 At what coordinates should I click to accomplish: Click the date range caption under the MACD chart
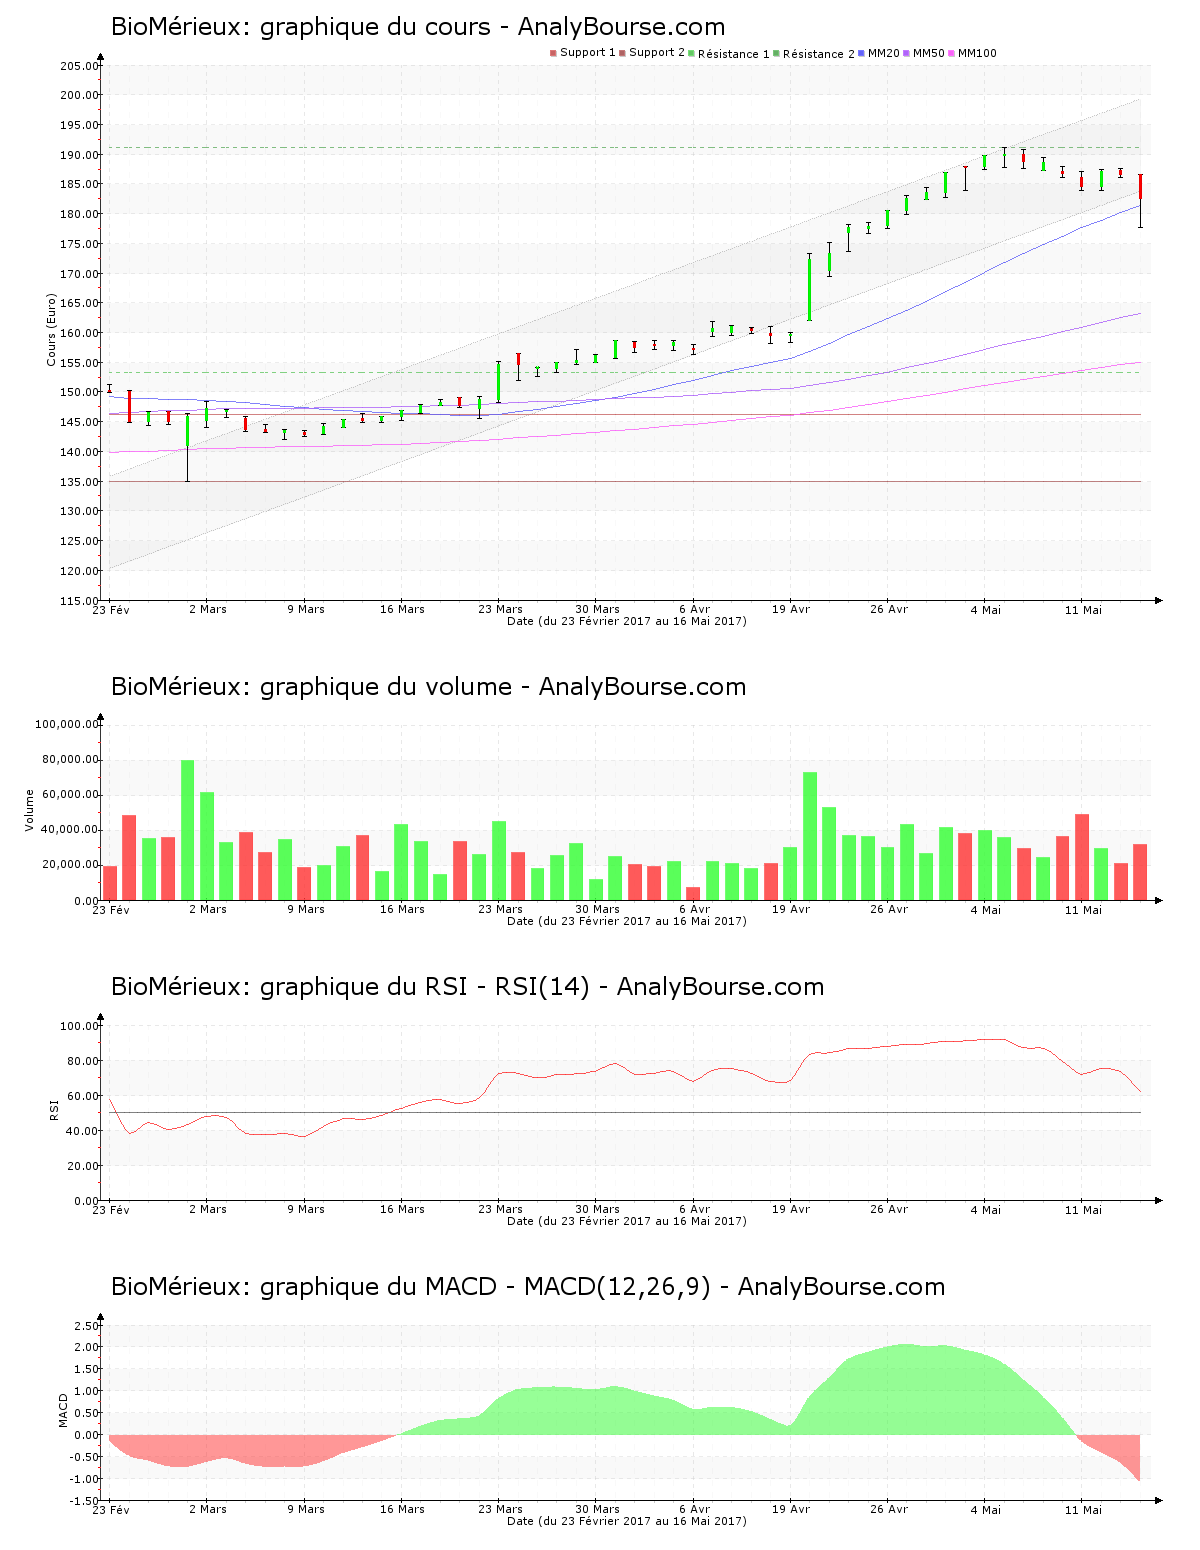(x=627, y=1521)
